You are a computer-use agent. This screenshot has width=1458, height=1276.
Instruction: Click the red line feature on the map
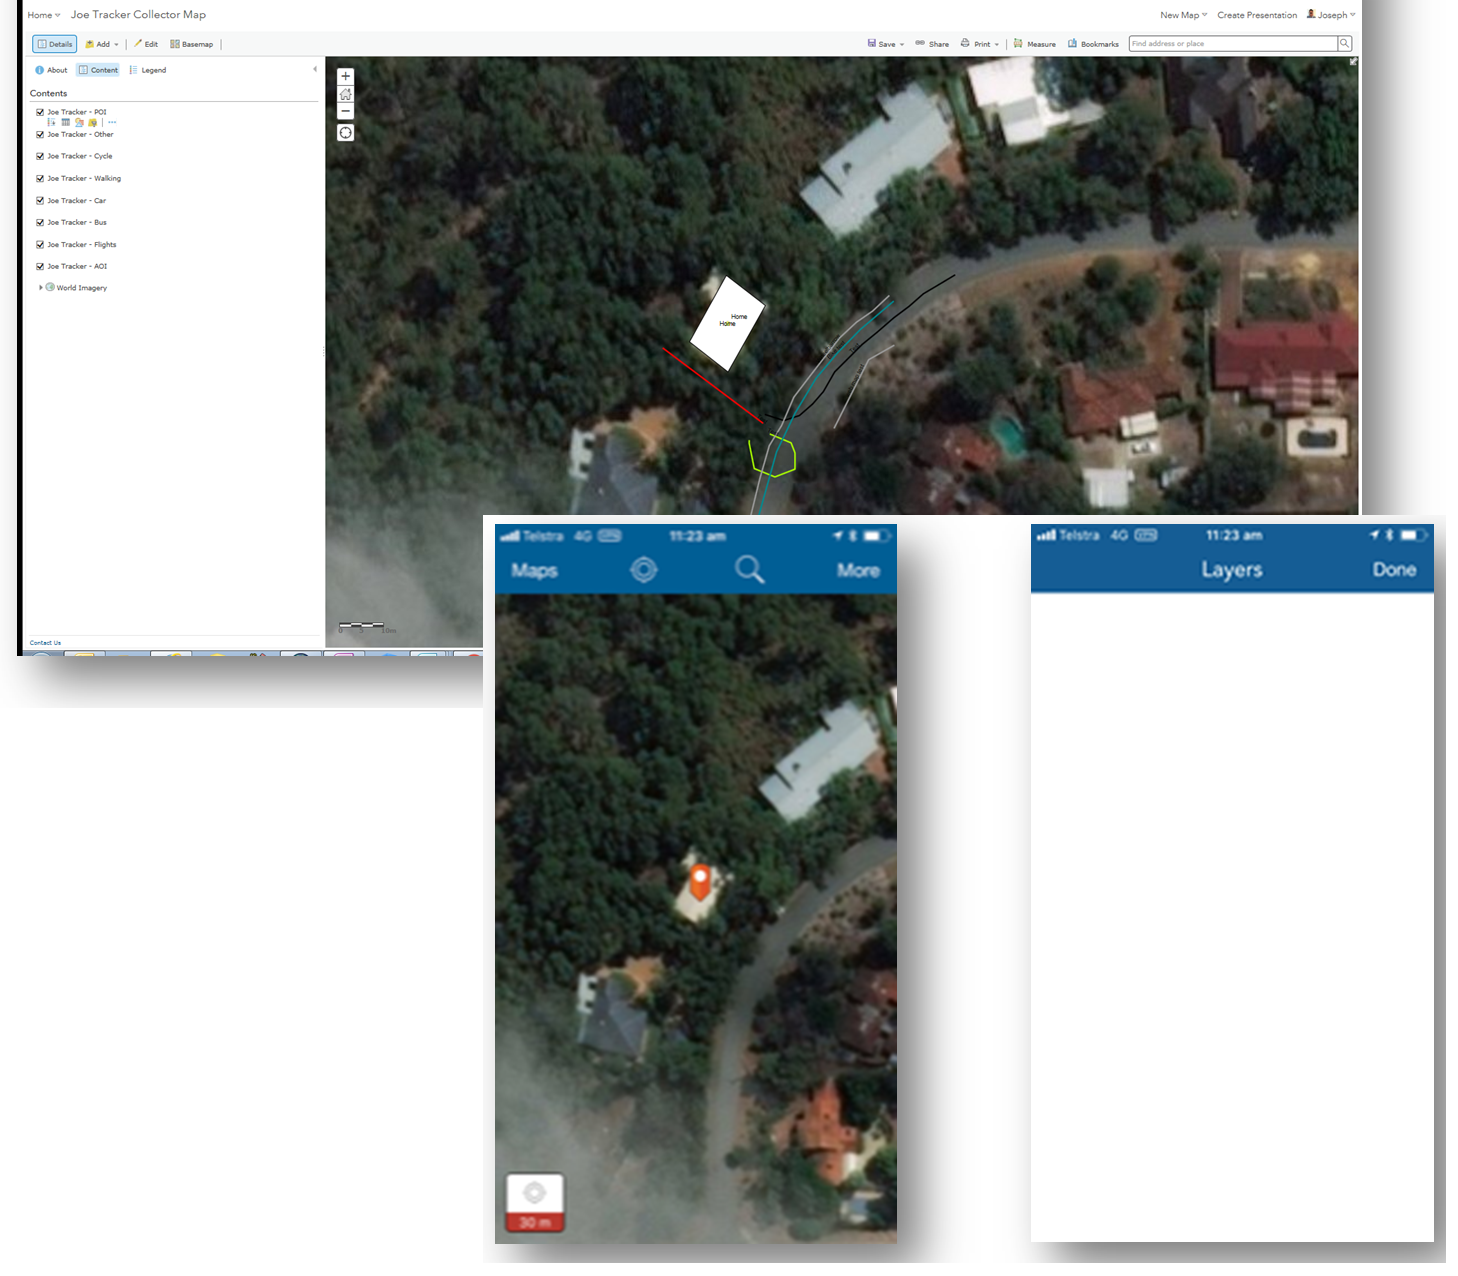pos(713,386)
